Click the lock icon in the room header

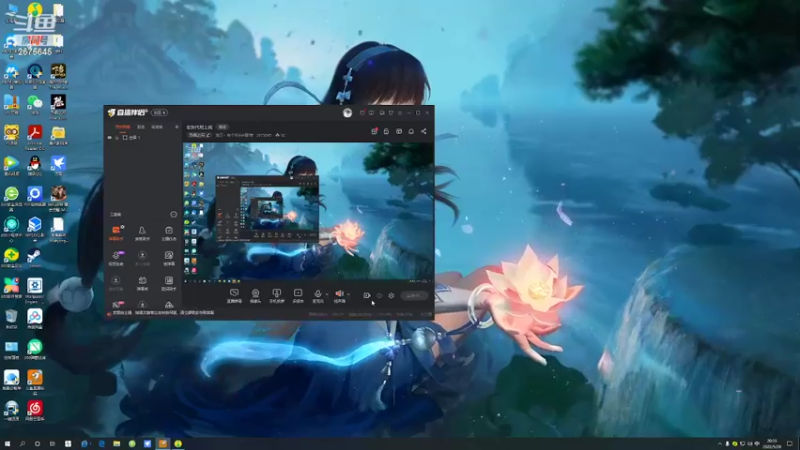[x=386, y=131]
